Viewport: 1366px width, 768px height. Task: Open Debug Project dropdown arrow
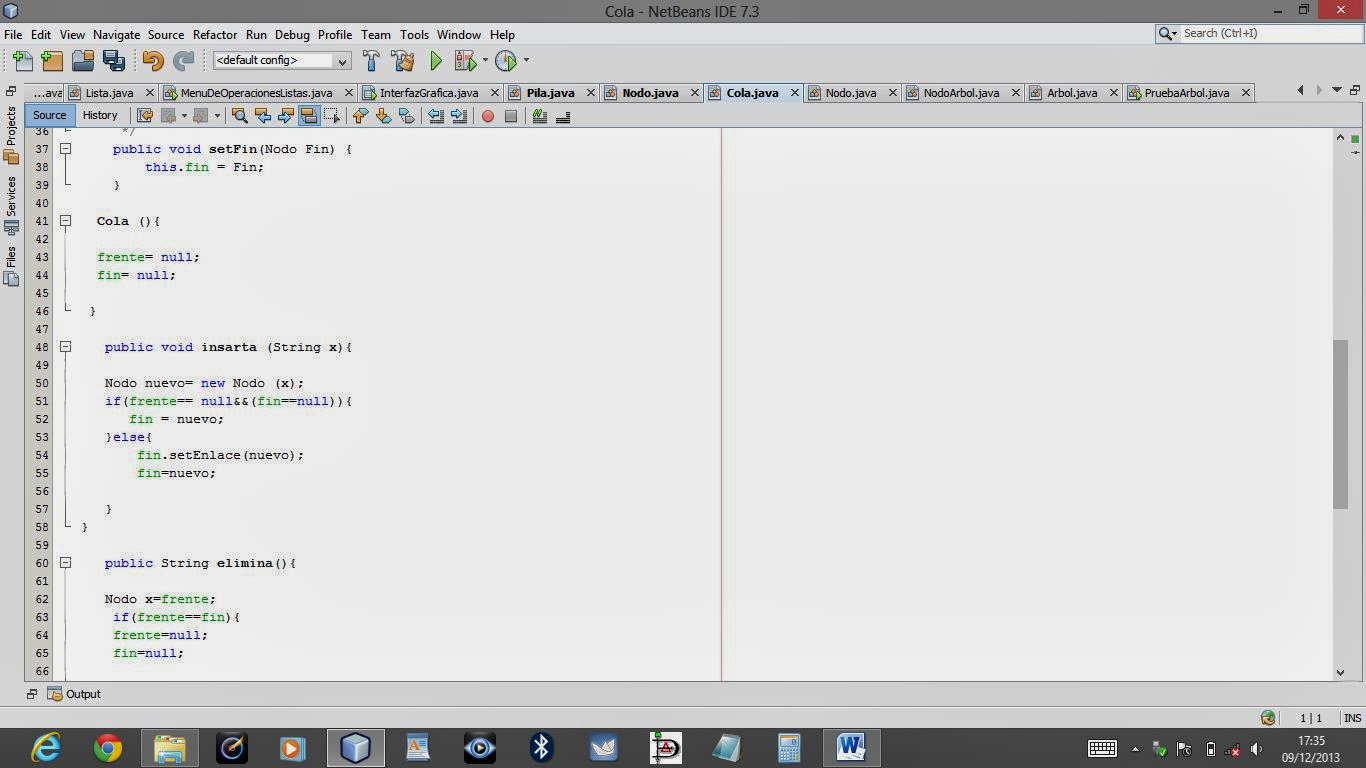pyautogui.click(x=485, y=60)
